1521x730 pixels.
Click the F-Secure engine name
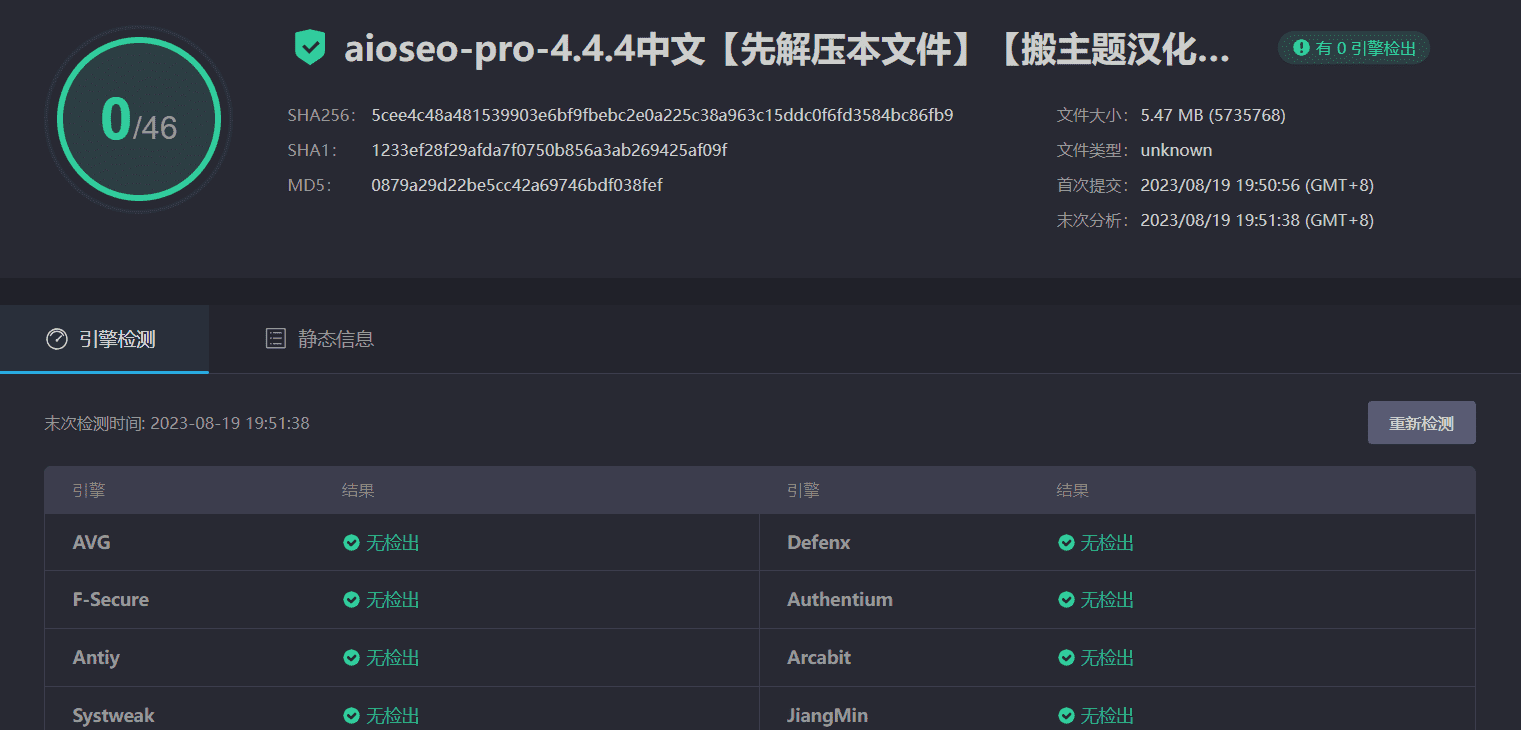click(111, 600)
